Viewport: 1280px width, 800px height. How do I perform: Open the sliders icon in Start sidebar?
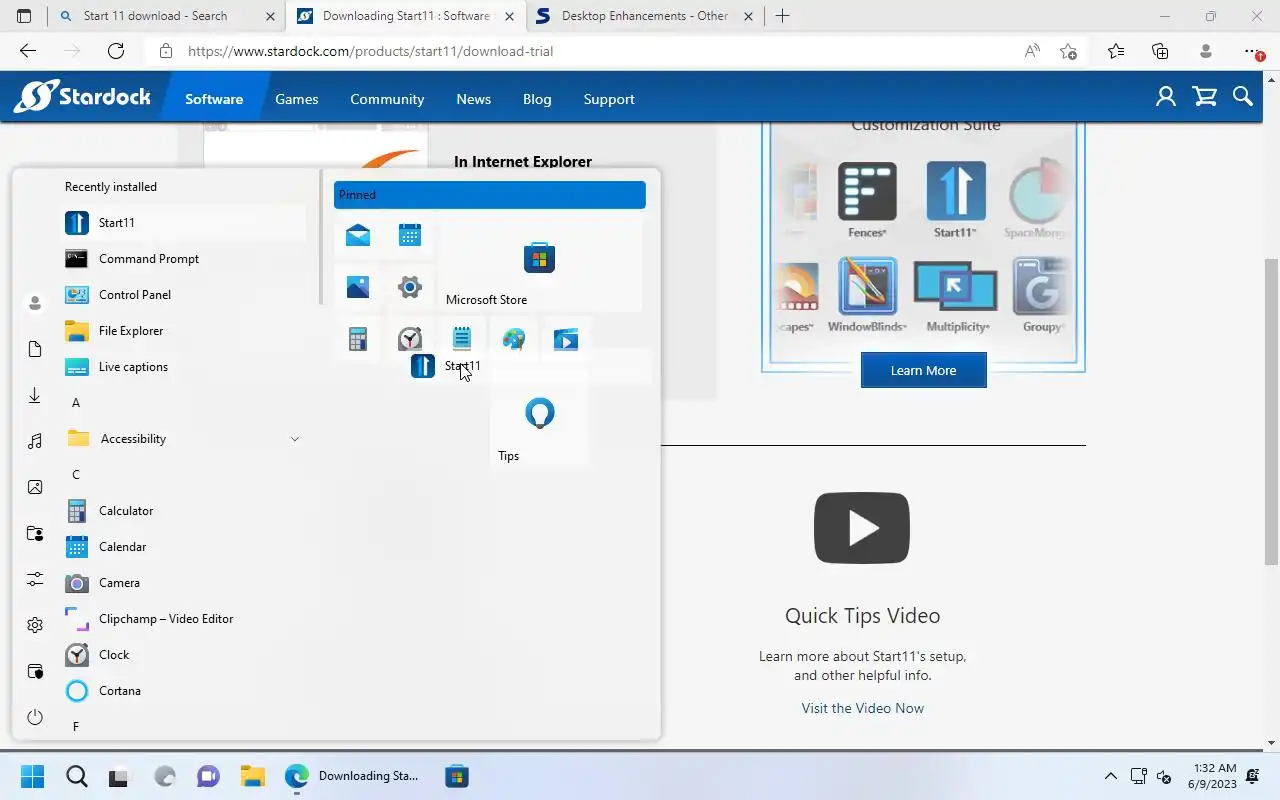(35, 579)
